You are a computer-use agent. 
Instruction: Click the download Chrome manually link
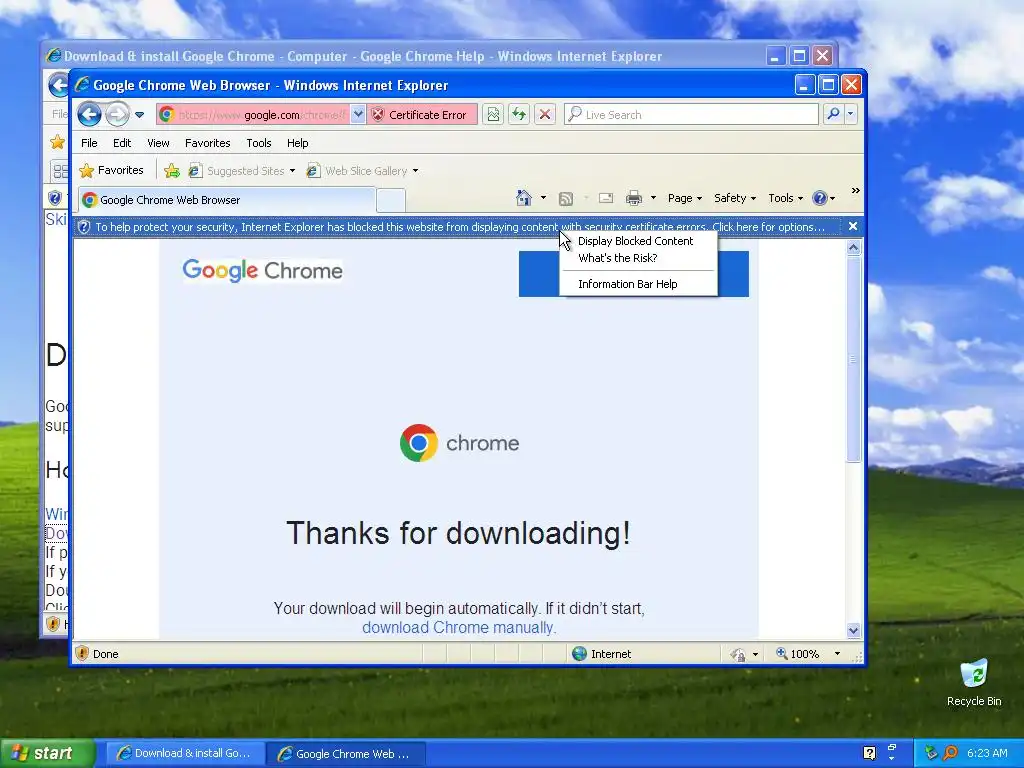(x=459, y=628)
